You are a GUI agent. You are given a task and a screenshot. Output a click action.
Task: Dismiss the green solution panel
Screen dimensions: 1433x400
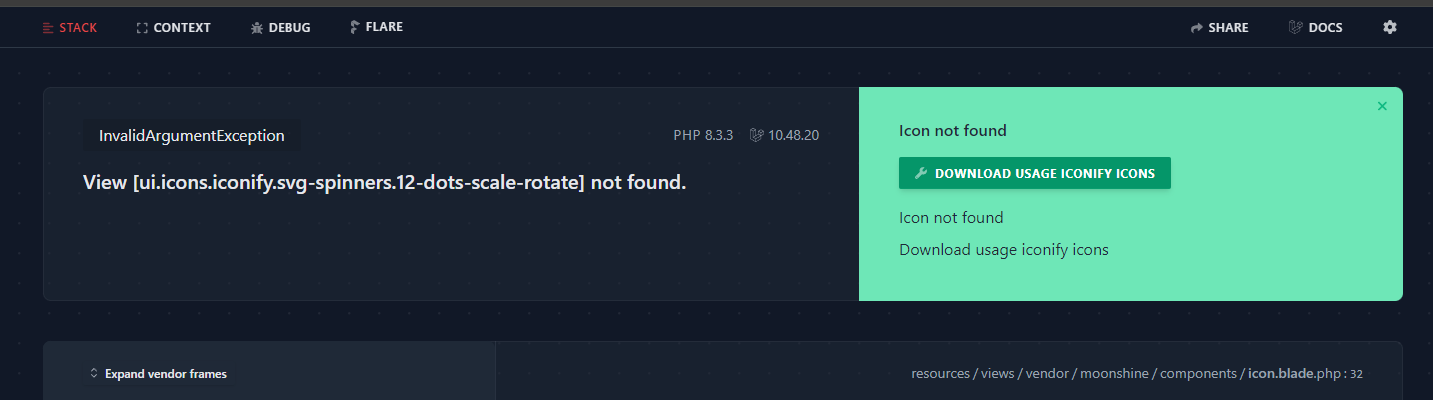pos(1382,106)
